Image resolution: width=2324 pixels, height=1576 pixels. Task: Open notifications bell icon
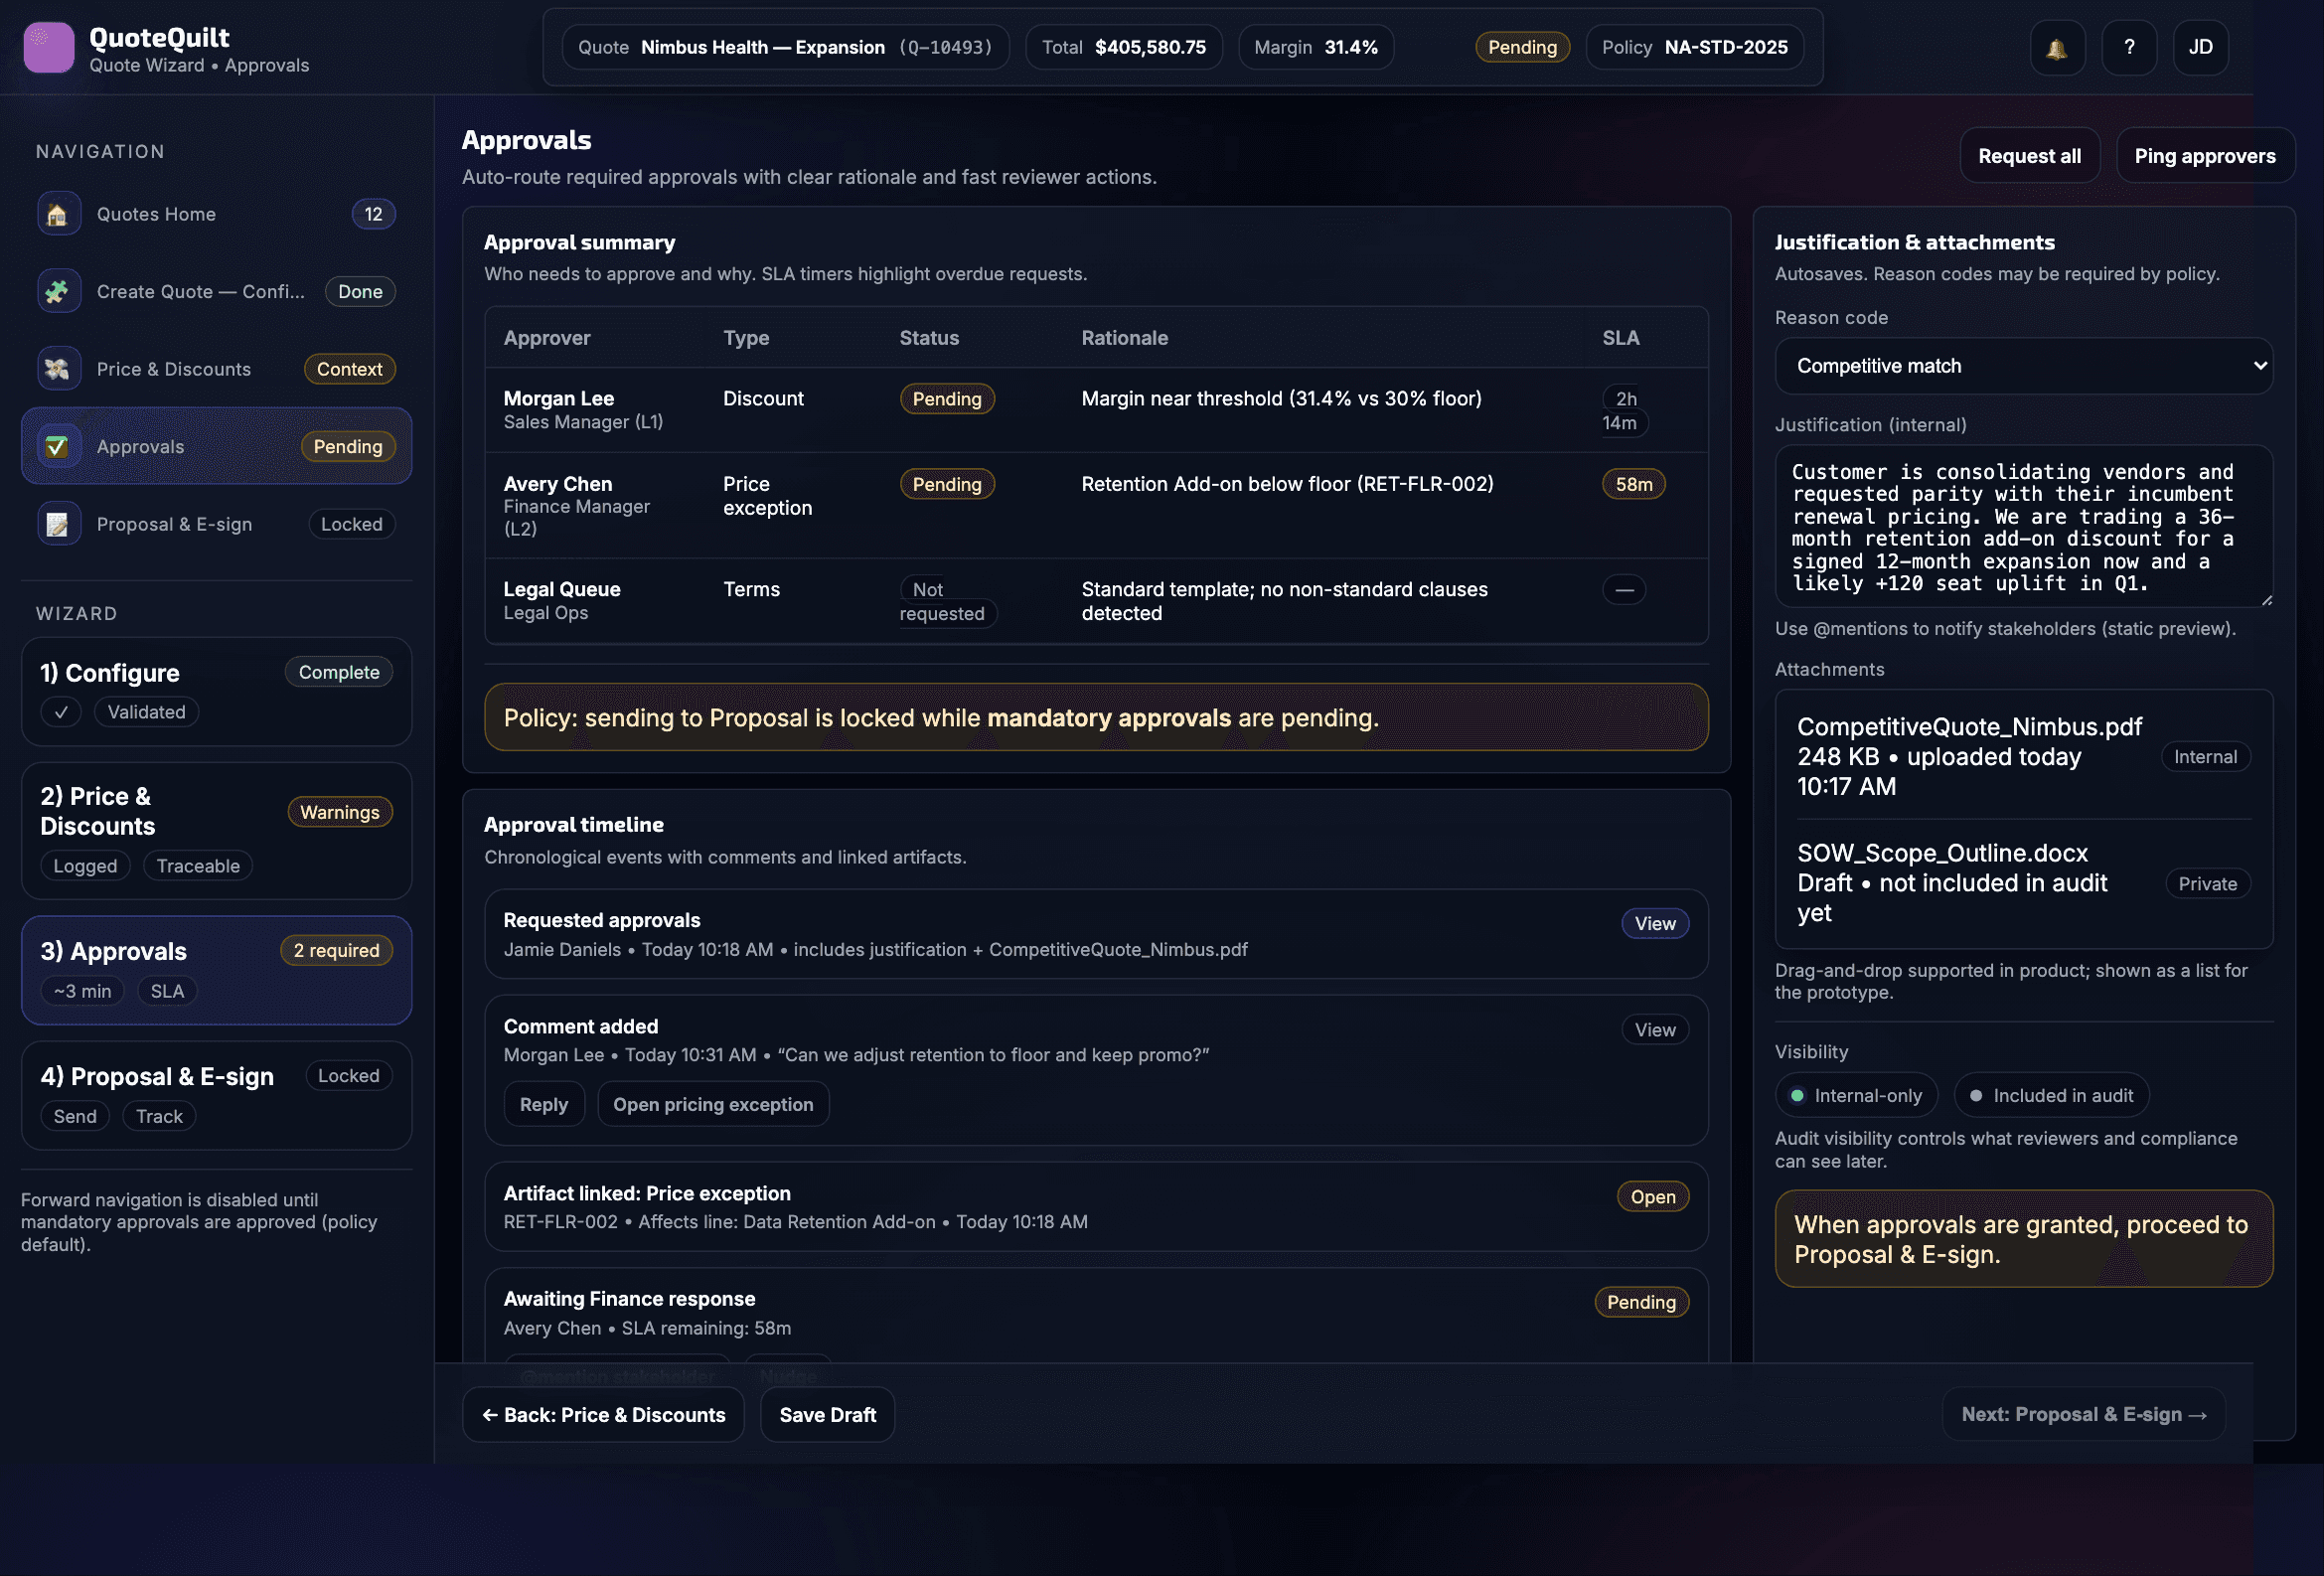click(2056, 47)
